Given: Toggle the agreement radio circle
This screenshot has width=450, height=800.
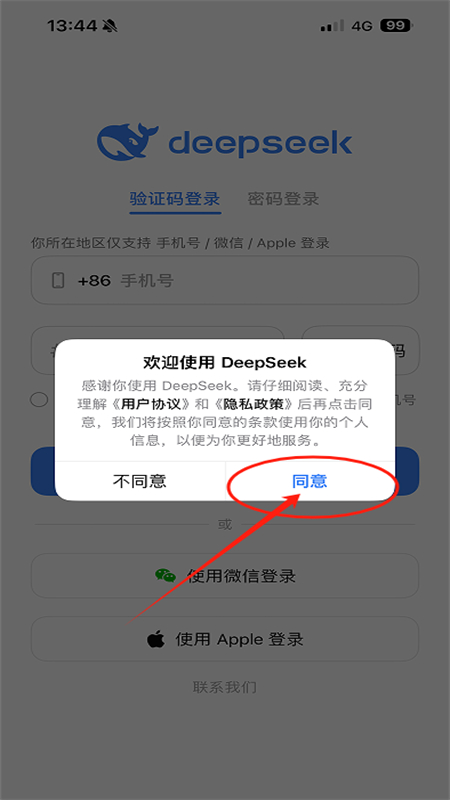Looking at the screenshot, I should 39,399.
